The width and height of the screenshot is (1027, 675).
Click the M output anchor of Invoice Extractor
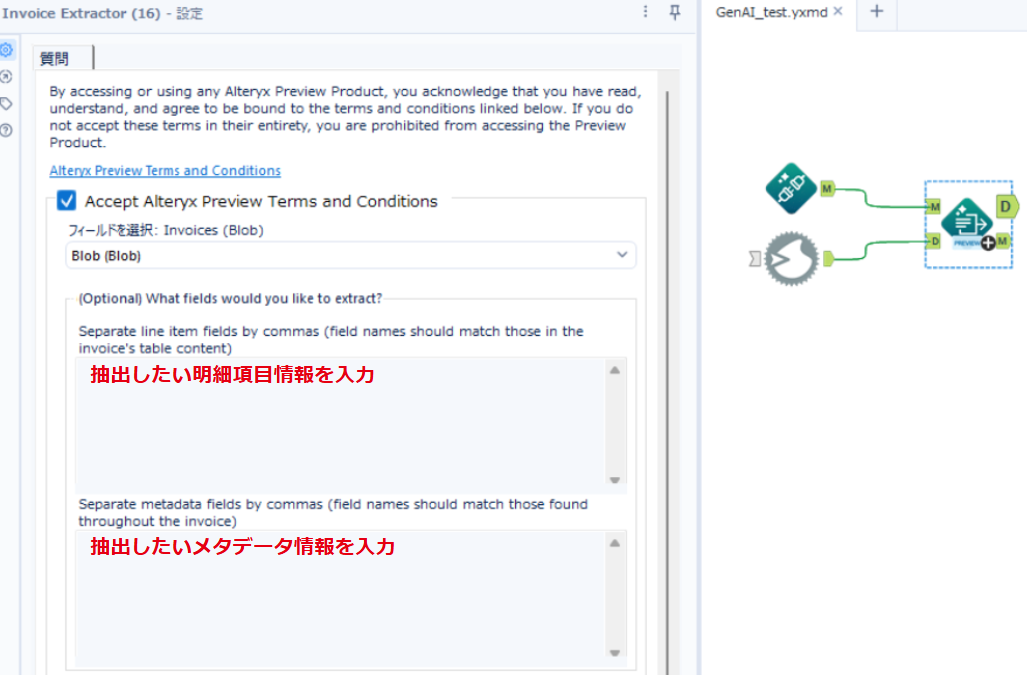tap(1002, 242)
